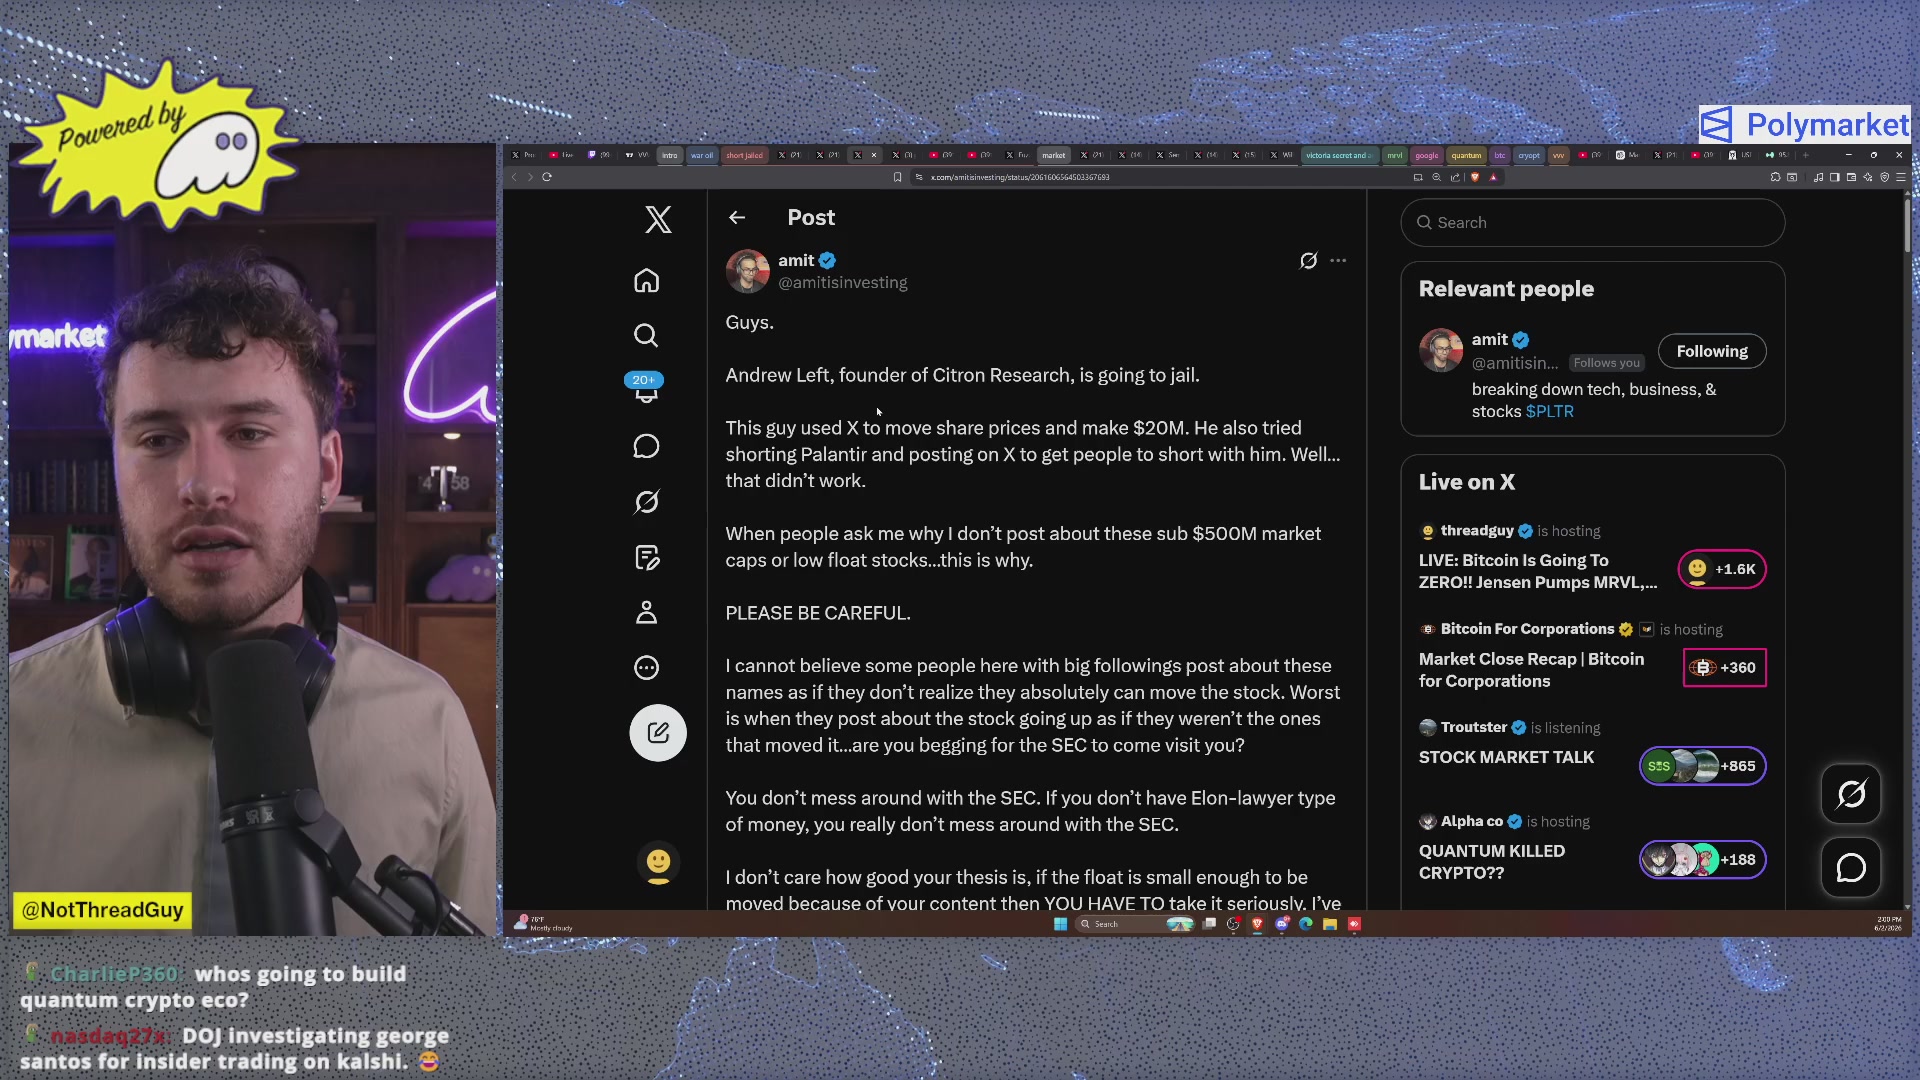Open the Articles icon in sidebar
This screenshot has width=1920, height=1080.
[646, 557]
